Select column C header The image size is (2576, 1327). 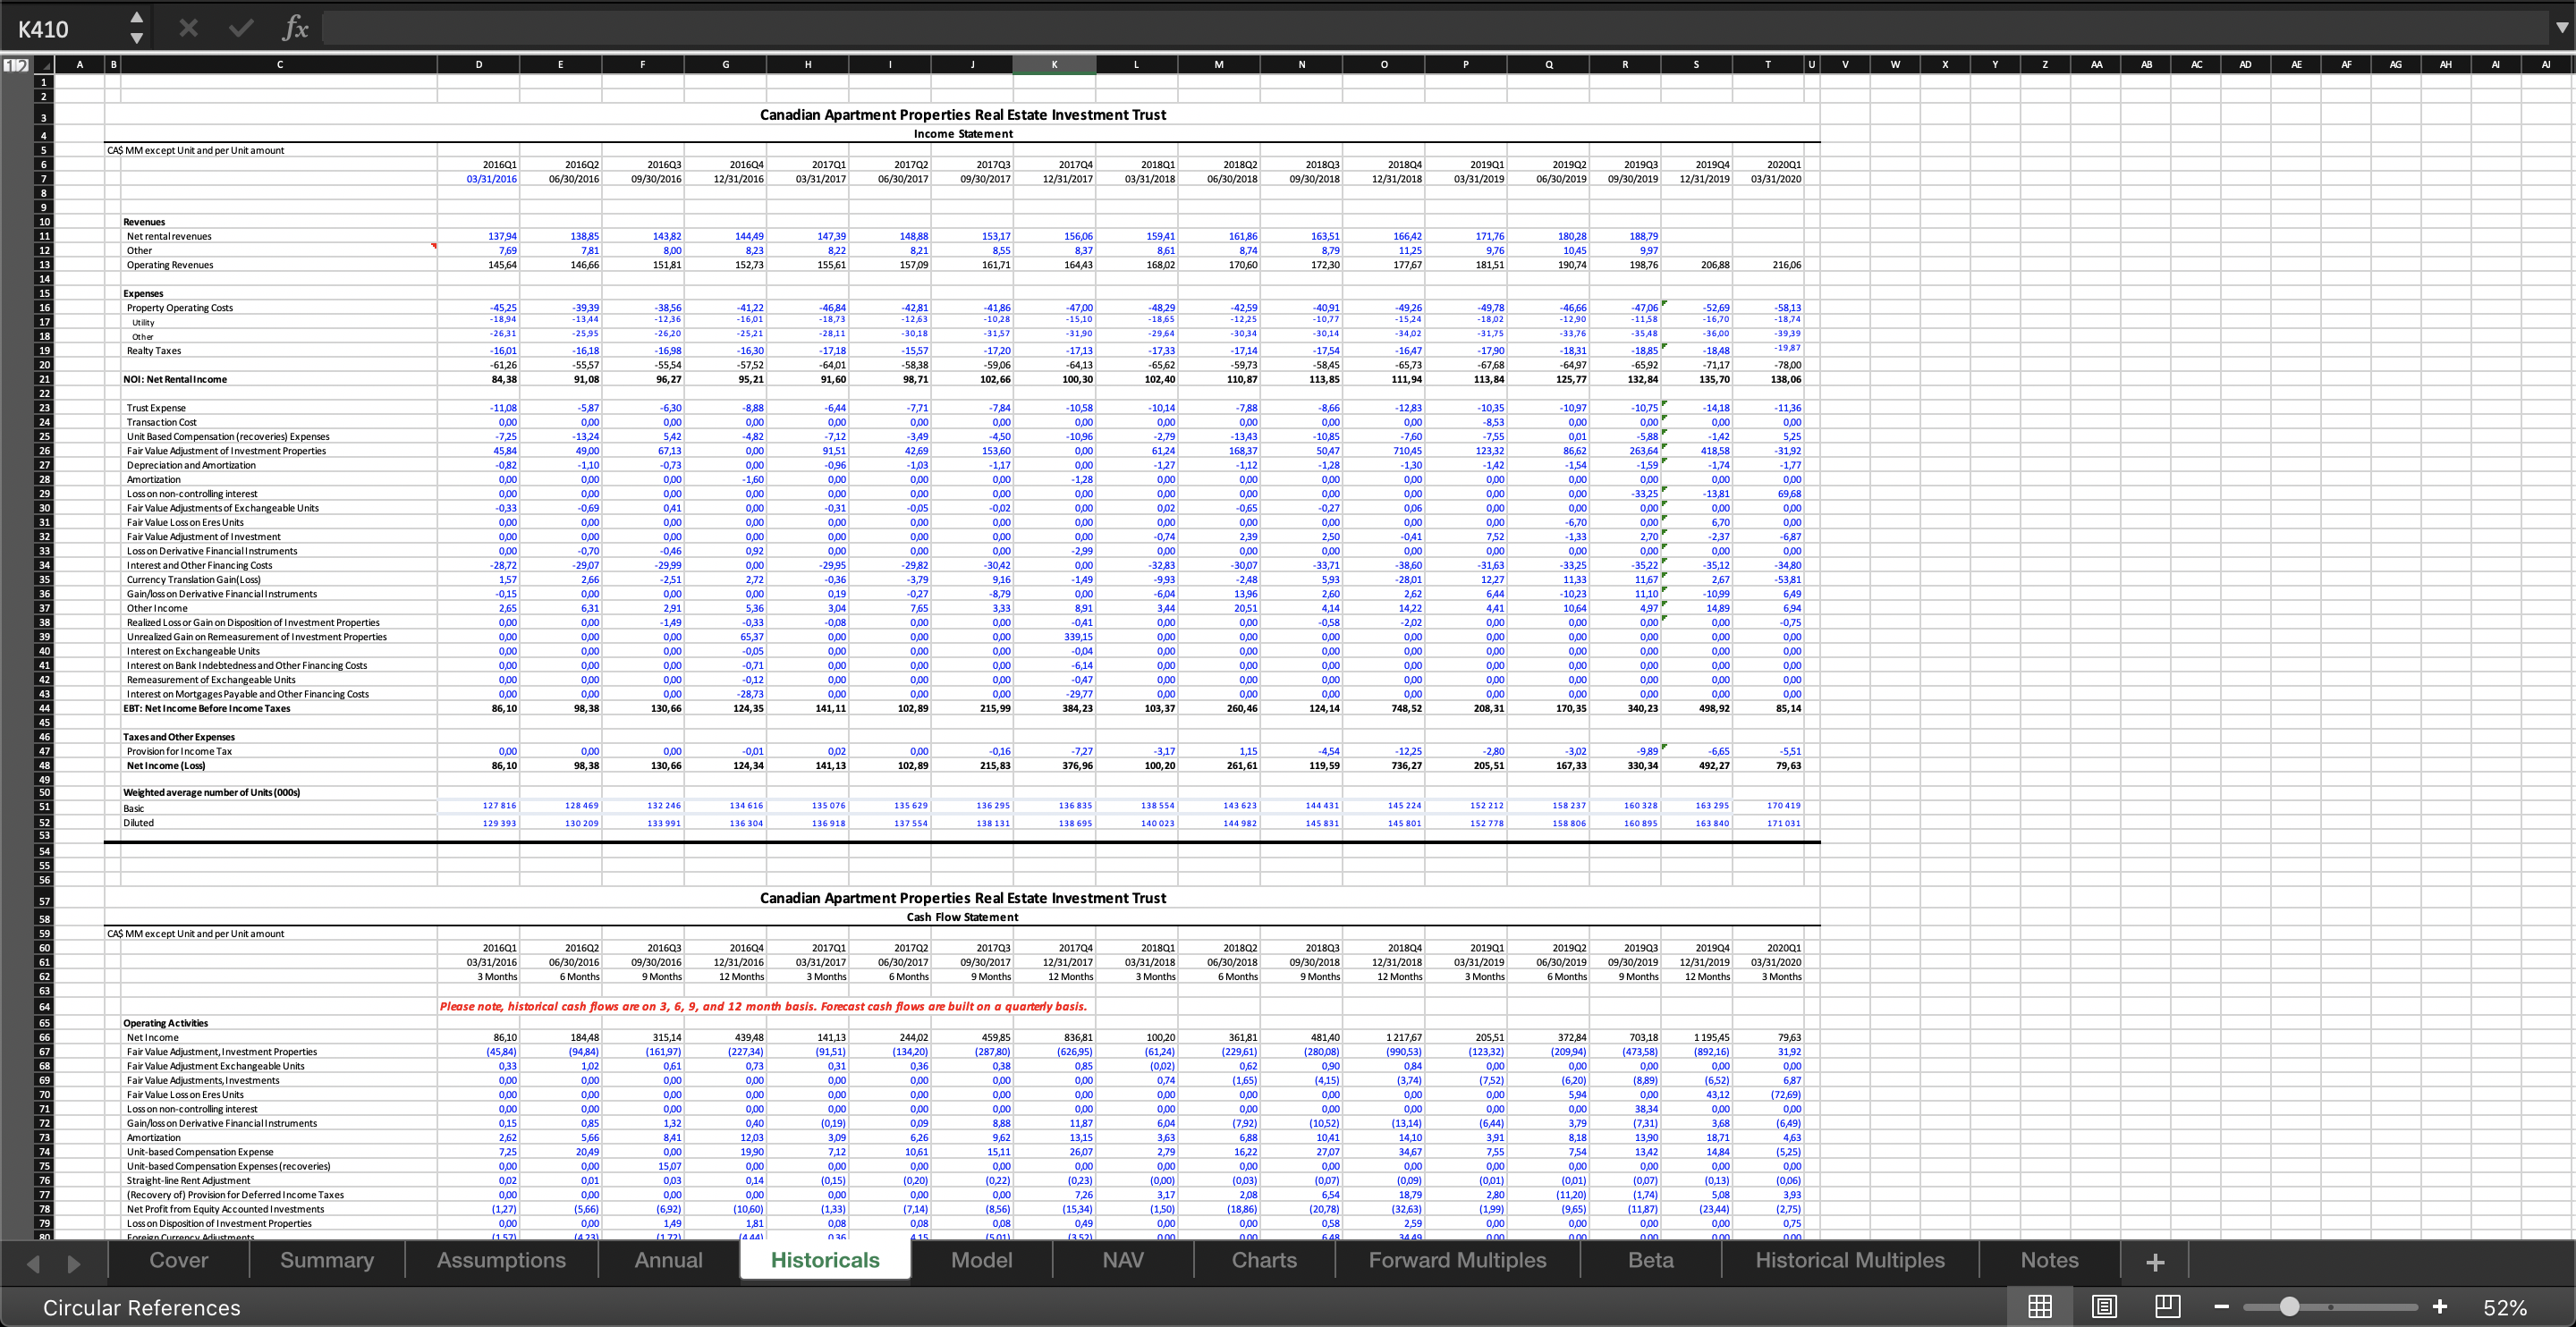click(279, 65)
